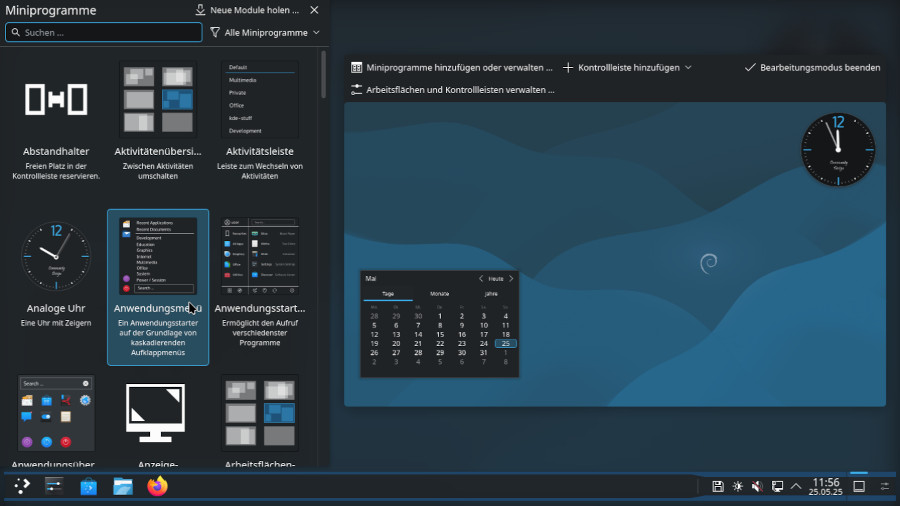Launch Discover software store from taskbar
This screenshot has width=900, height=506.
coord(88,486)
